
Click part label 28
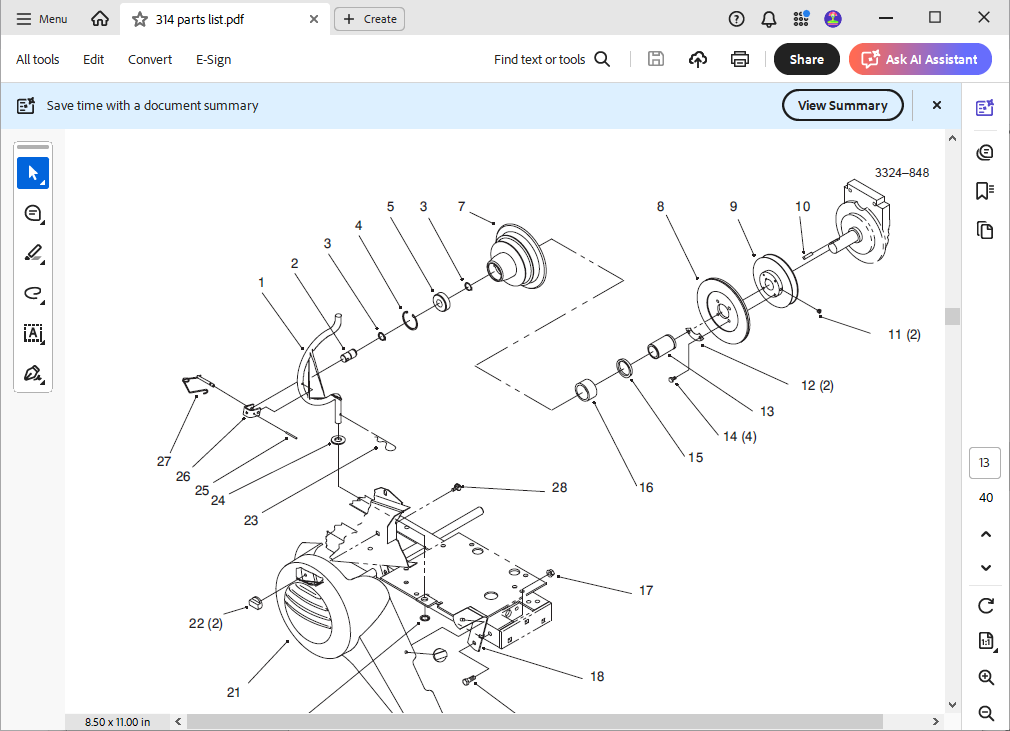click(559, 488)
